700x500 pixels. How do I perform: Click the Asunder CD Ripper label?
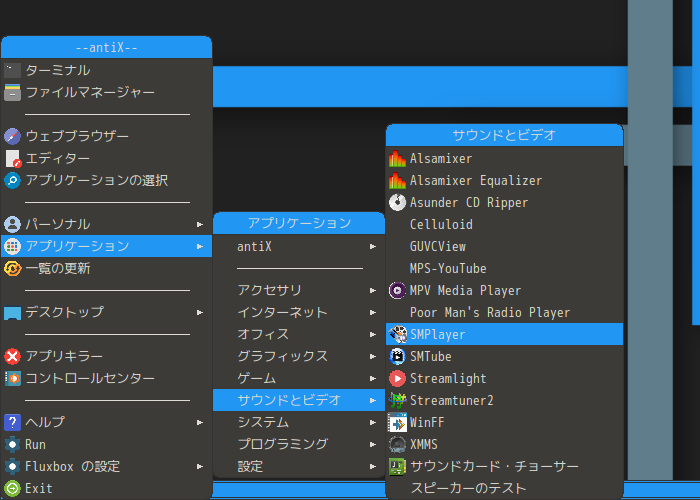point(469,202)
